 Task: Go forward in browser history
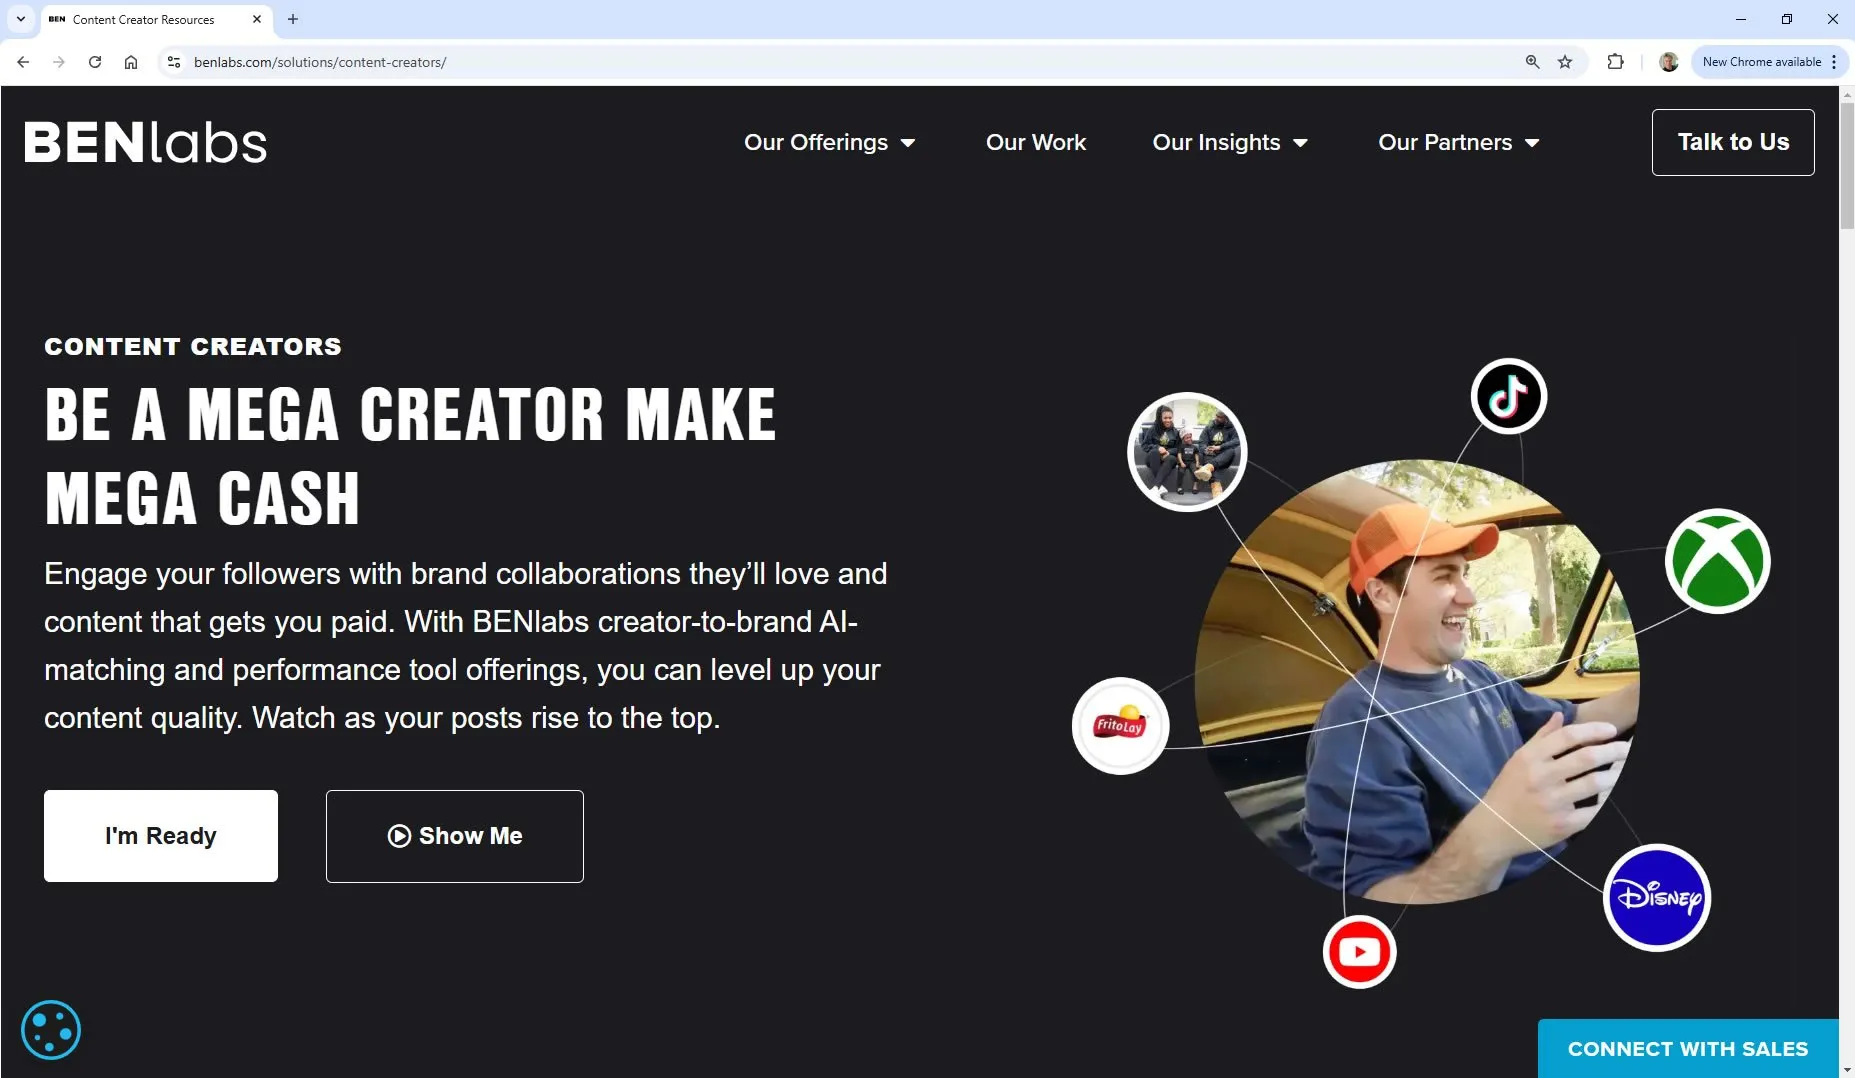[59, 62]
